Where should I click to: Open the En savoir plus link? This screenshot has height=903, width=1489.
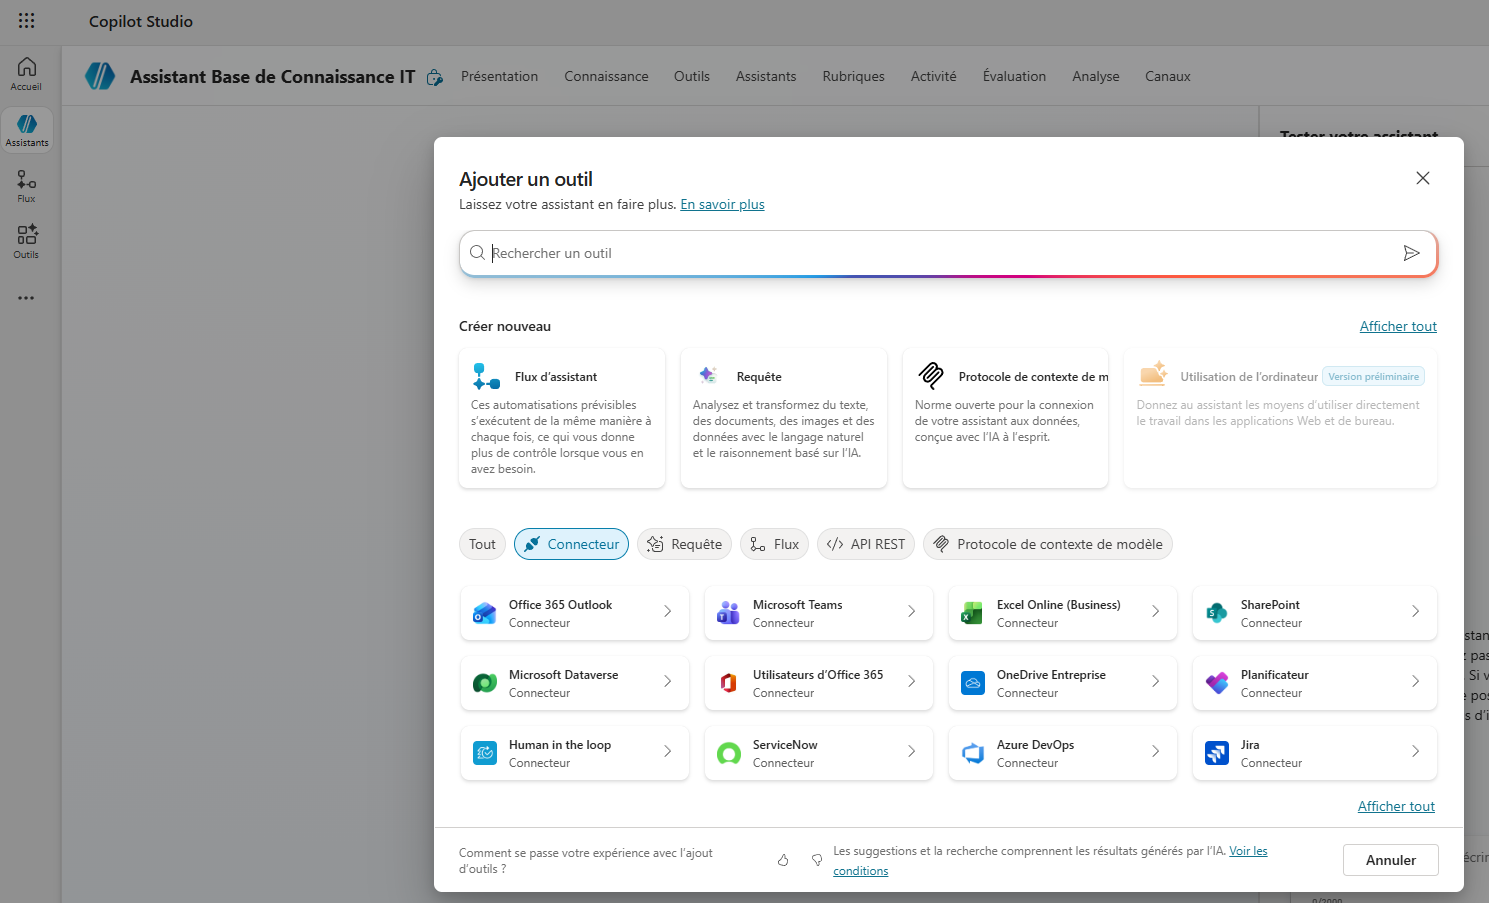click(722, 204)
